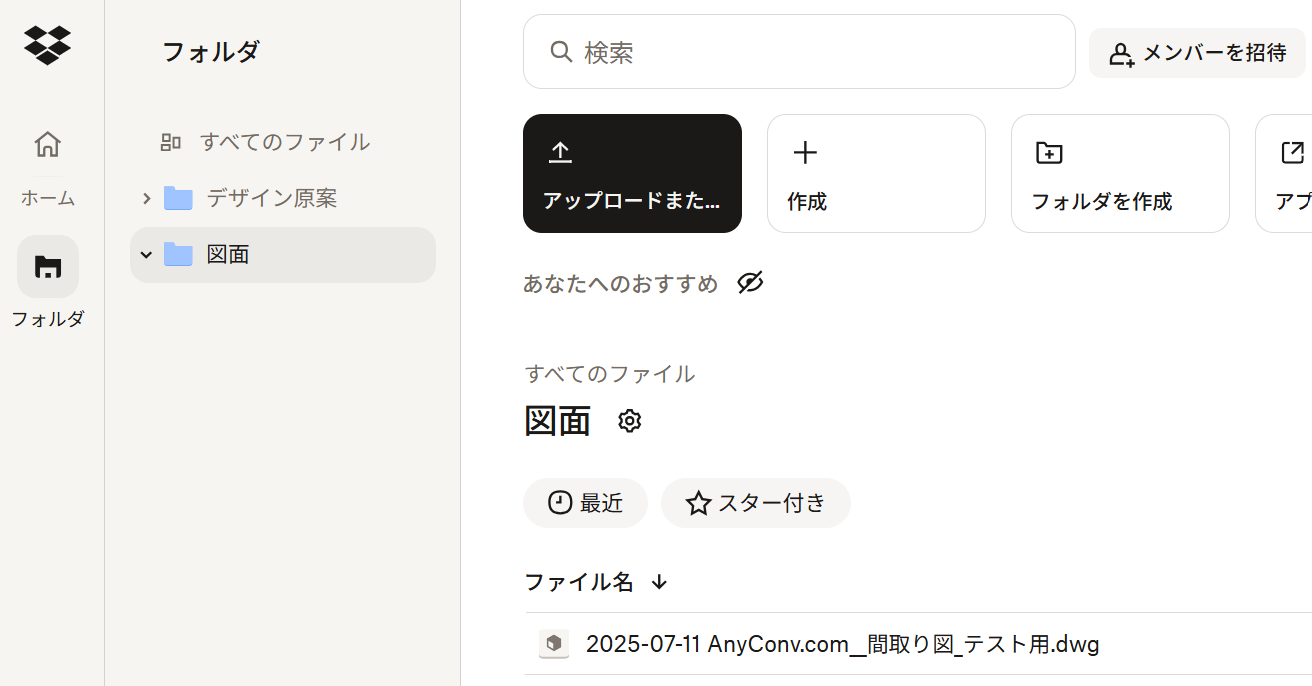
Task: Toggle the スター付き filter chip
Action: pos(756,503)
